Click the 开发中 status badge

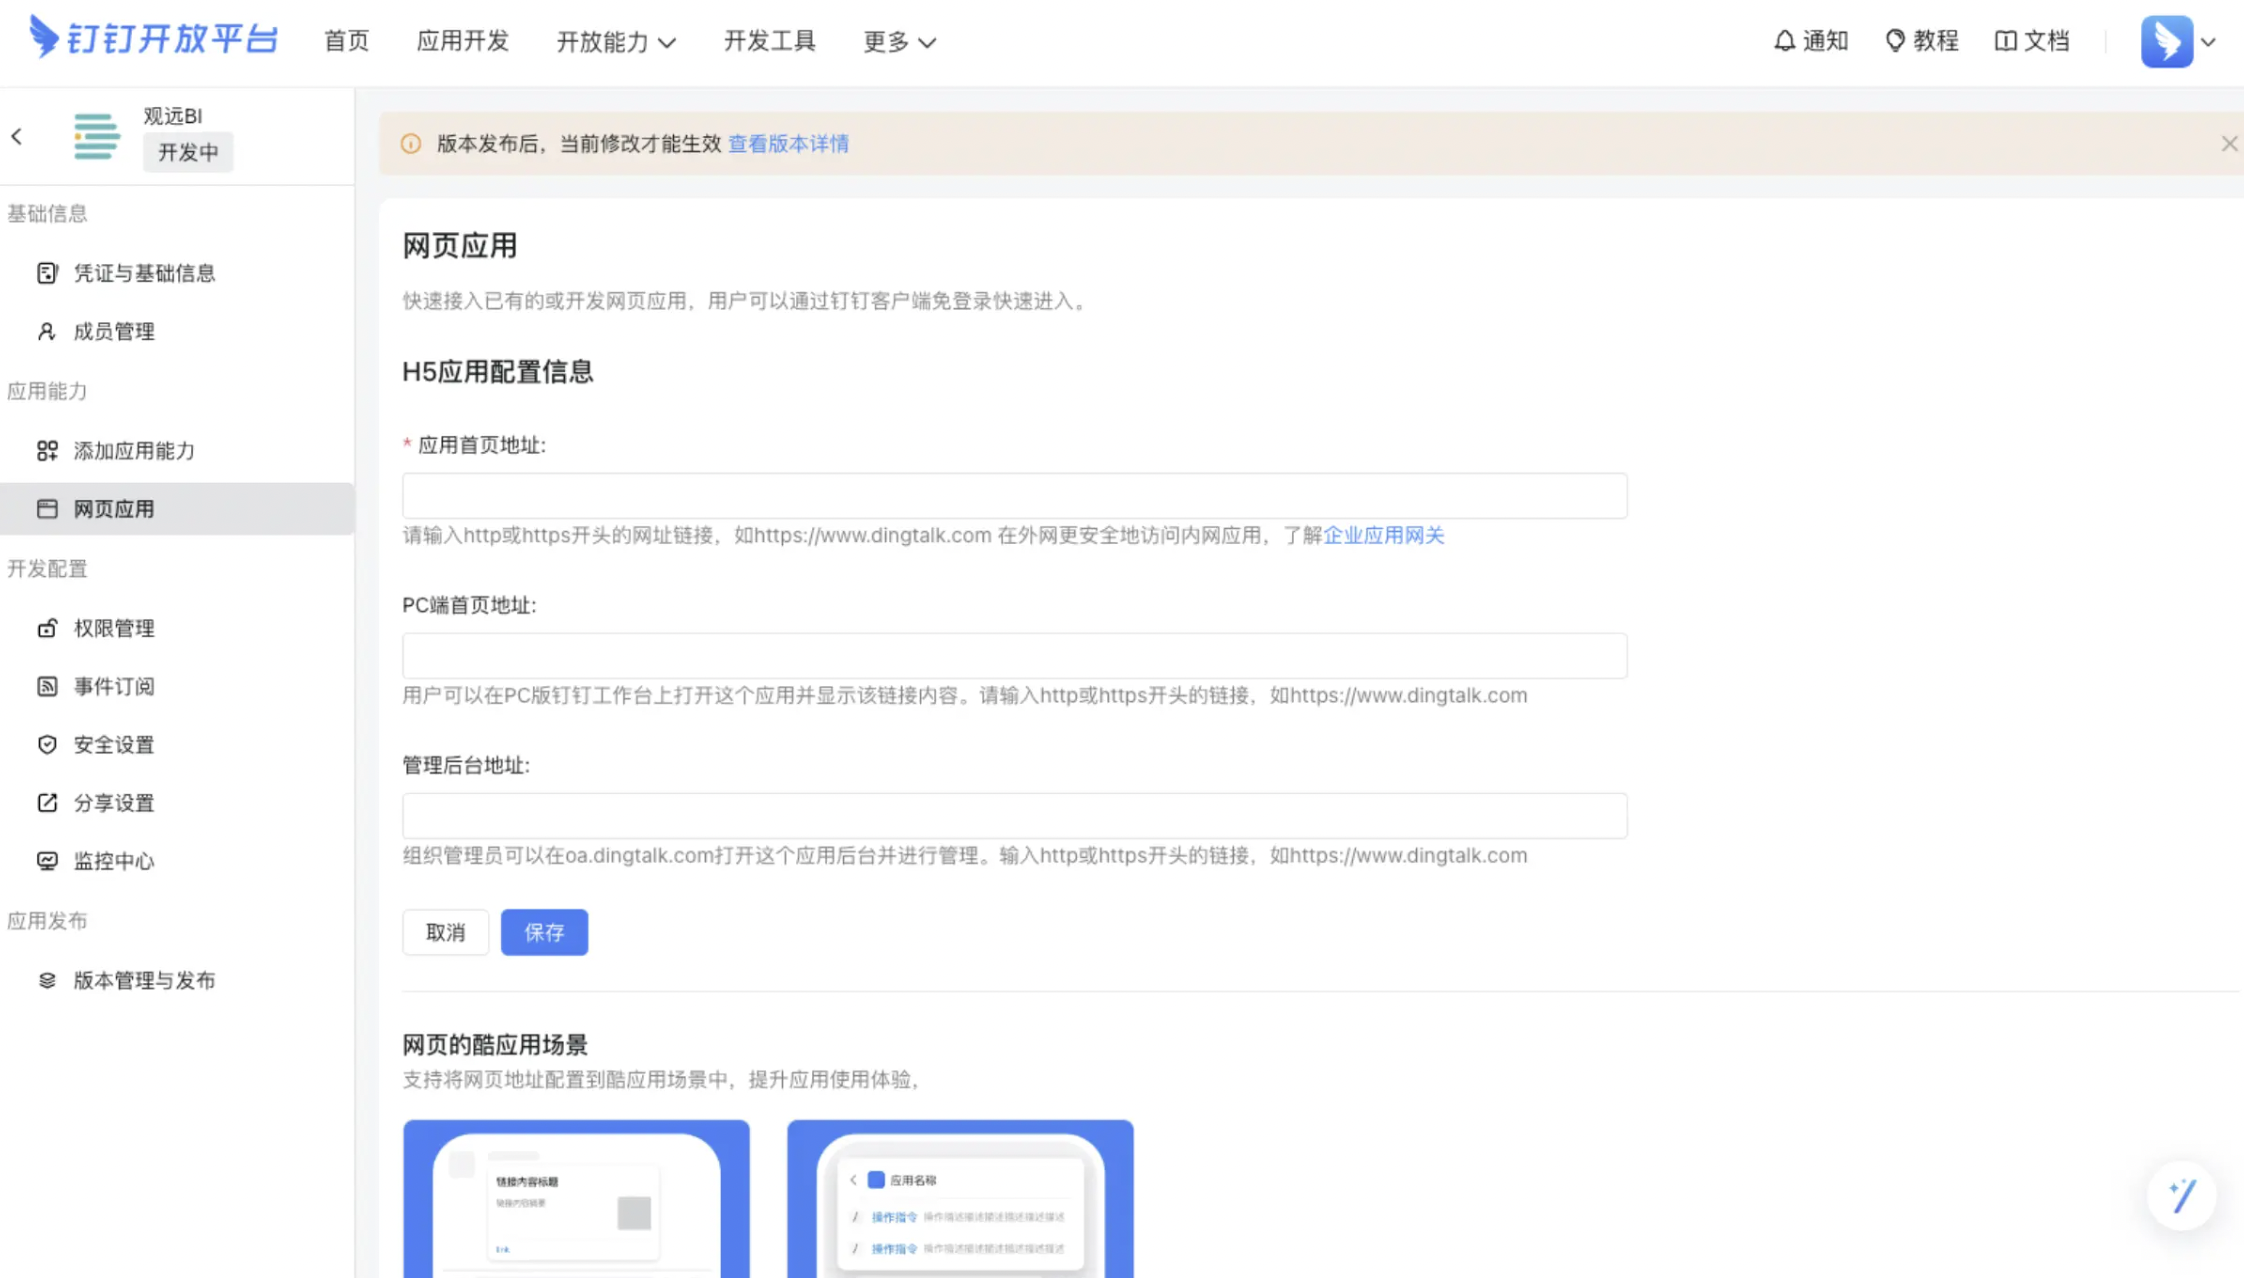pos(188,152)
